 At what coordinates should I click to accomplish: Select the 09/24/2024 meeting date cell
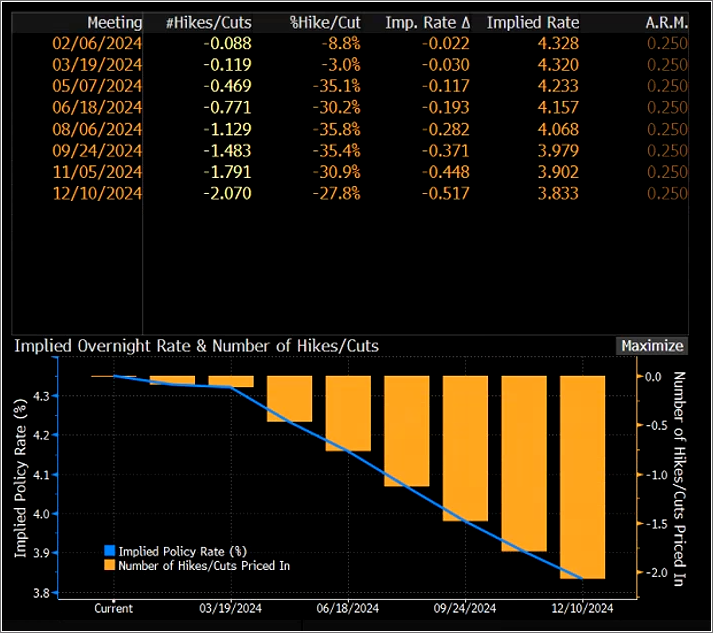pyautogui.click(x=97, y=151)
